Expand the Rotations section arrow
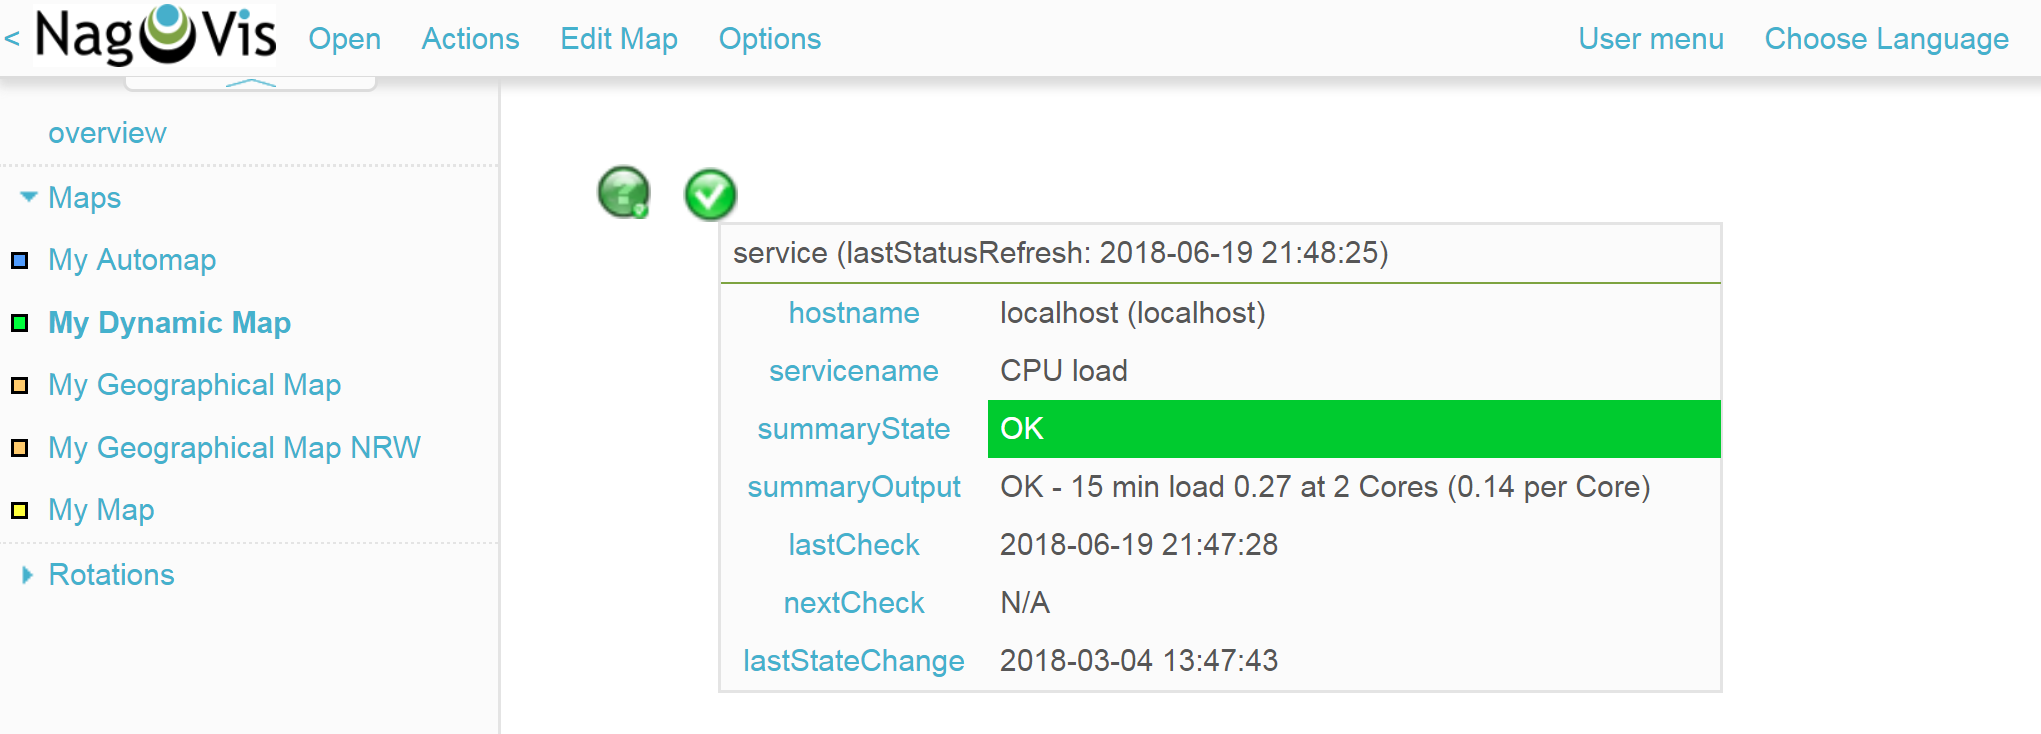2041x734 pixels. 27,575
